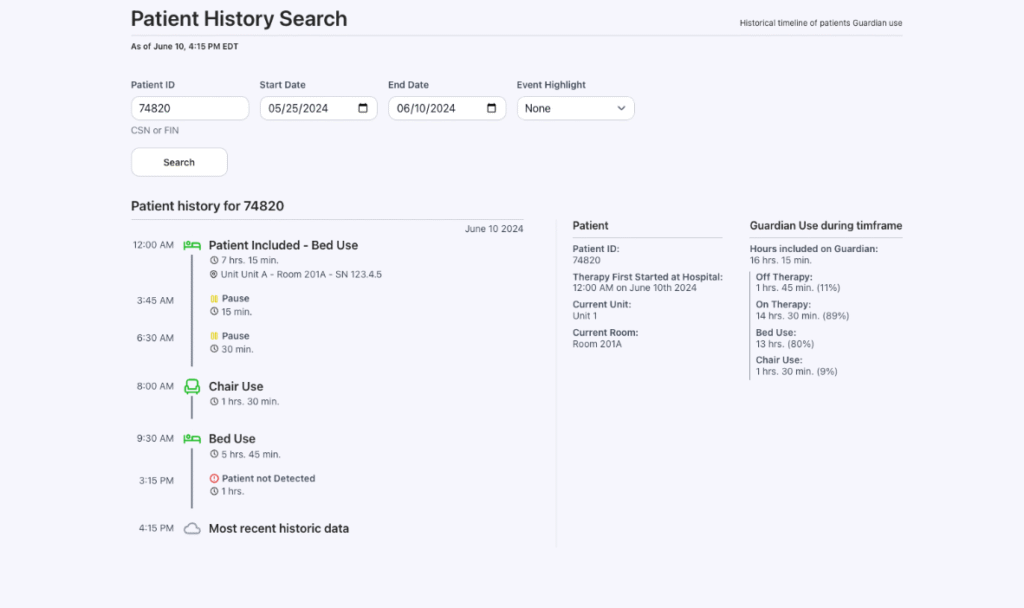This screenshot has height=608, width=1024.
Task: Select the Most recent historic data entry
Action: coord(278,529)
